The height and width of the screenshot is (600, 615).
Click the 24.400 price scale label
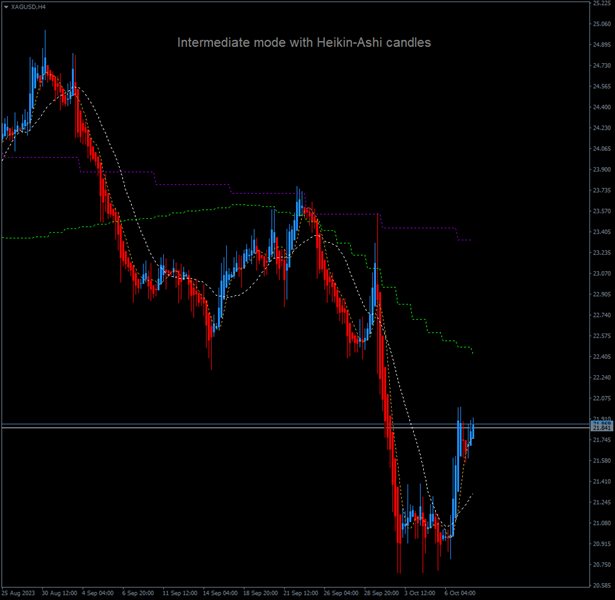pyautogui.click(x=602, y=107)
